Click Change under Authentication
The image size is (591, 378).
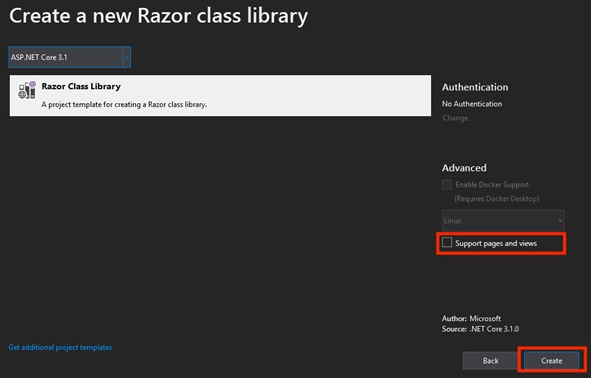pos(455,118)
